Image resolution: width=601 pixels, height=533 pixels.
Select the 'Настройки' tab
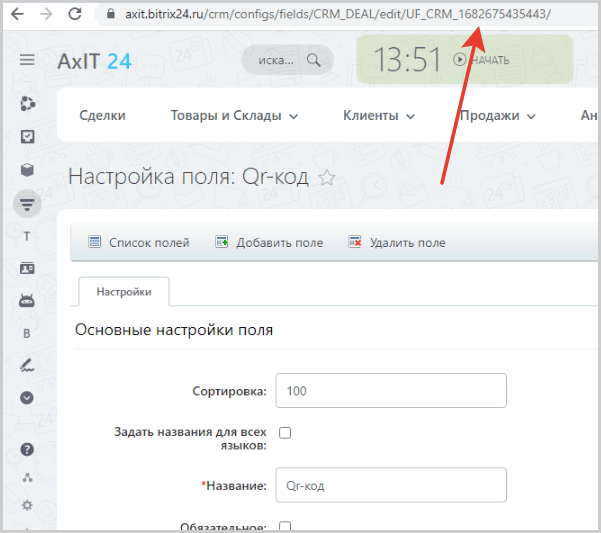pyautogui.click(x=124, y=291)
